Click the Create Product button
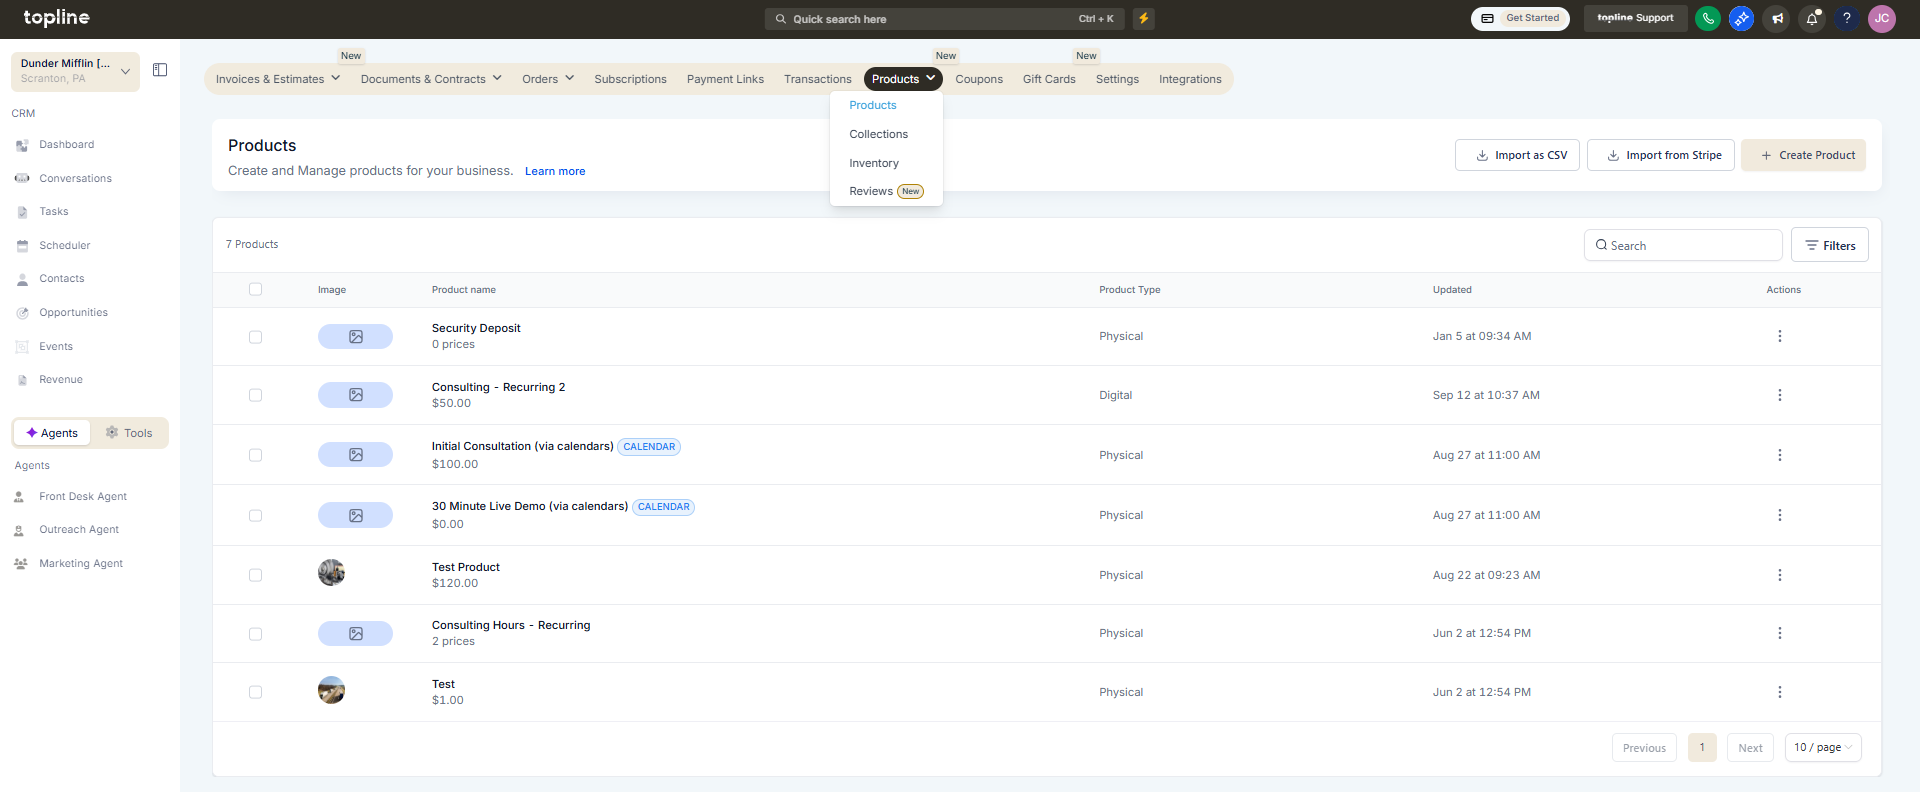This screenshot has height=792, width=1920. click(1803, 155)
